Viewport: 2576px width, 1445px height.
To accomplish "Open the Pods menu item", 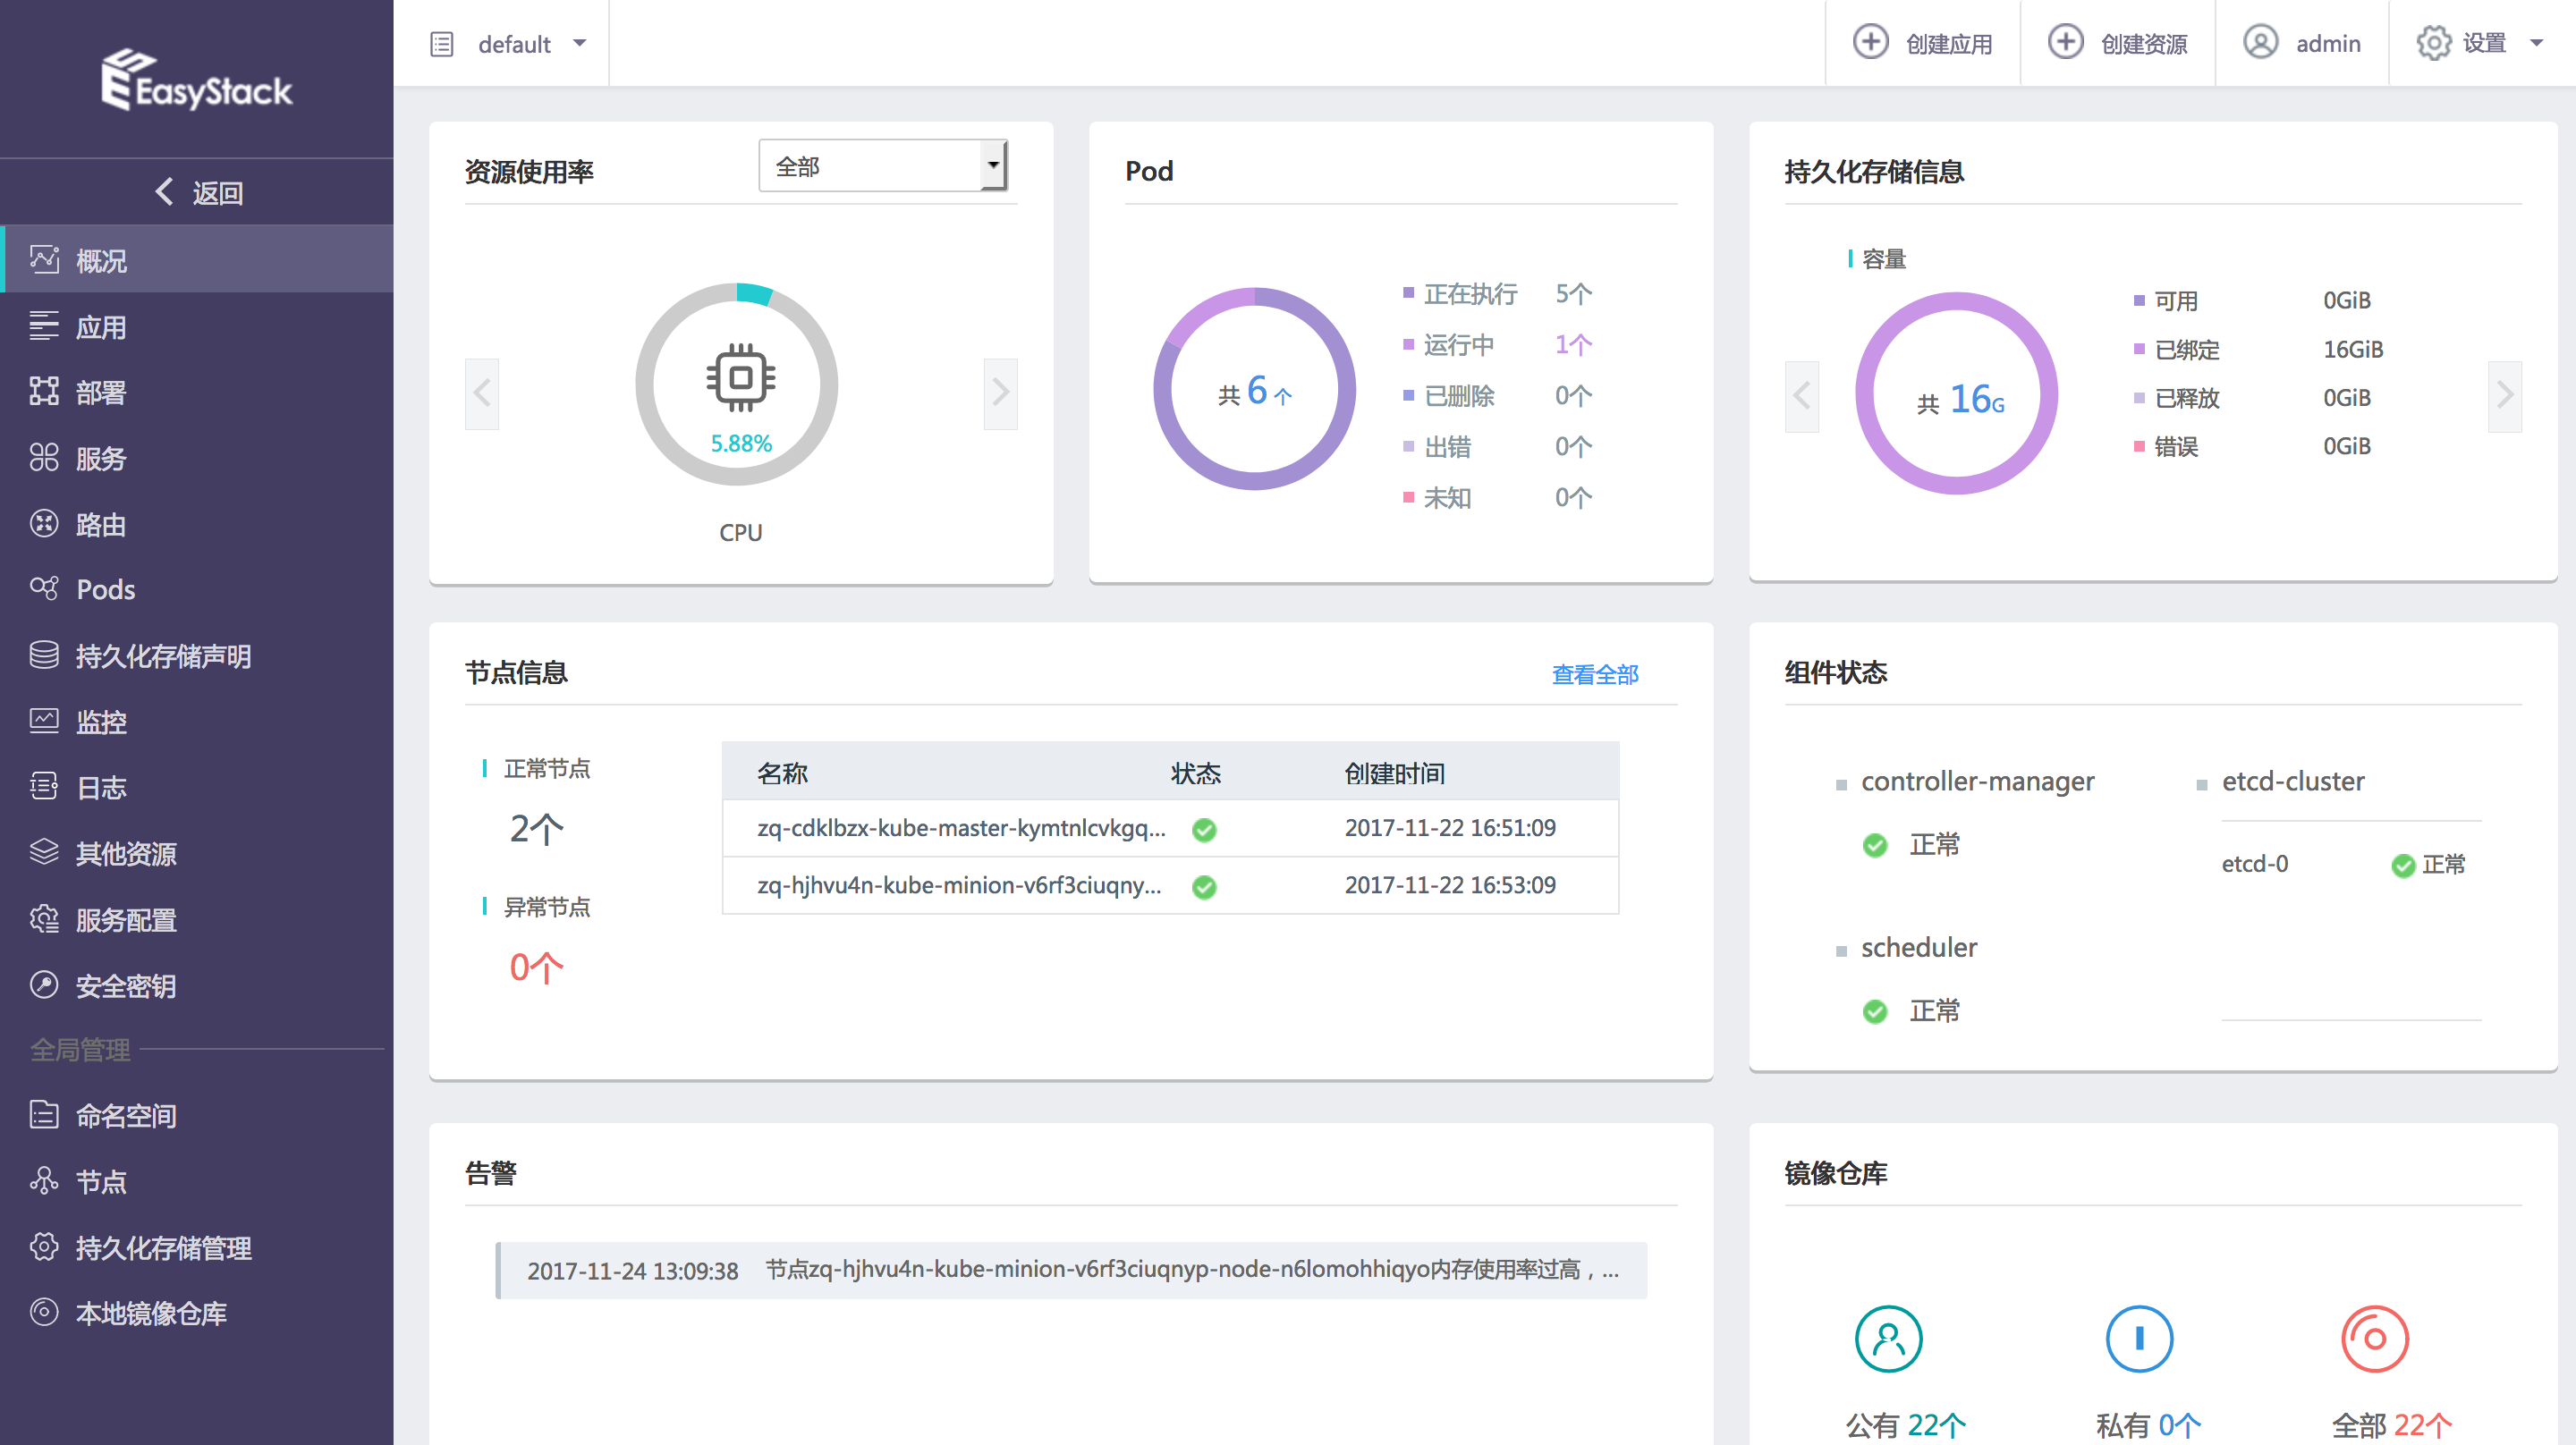I will point(198,589).
